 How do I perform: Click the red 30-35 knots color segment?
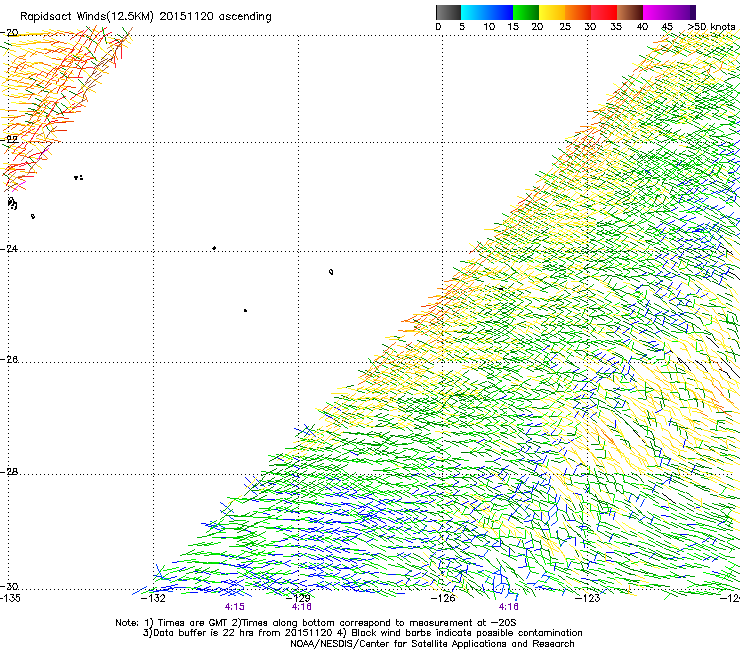tap(604, 12)
